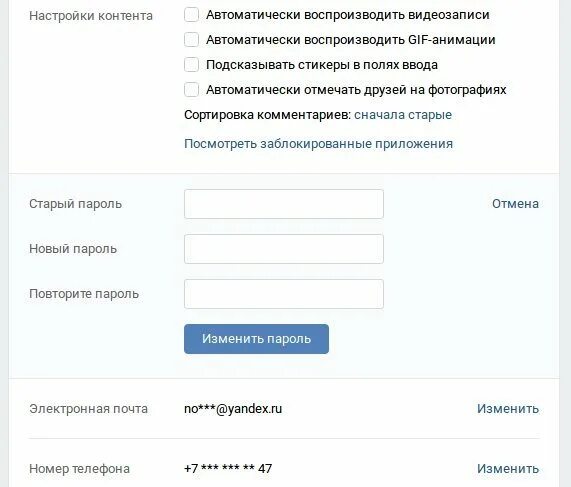Click the 'Сортировка комментариев' label text

click(268, 115)
